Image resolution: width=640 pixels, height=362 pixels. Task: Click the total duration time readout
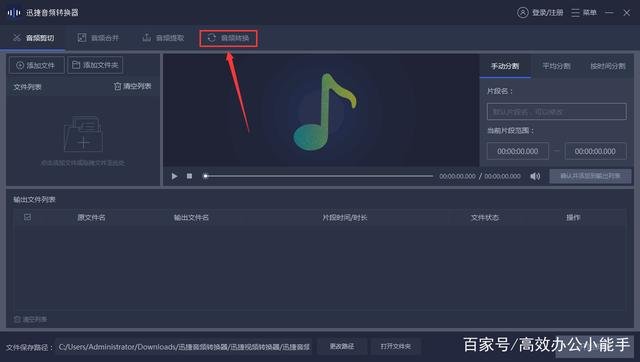(x=502, y=176)
